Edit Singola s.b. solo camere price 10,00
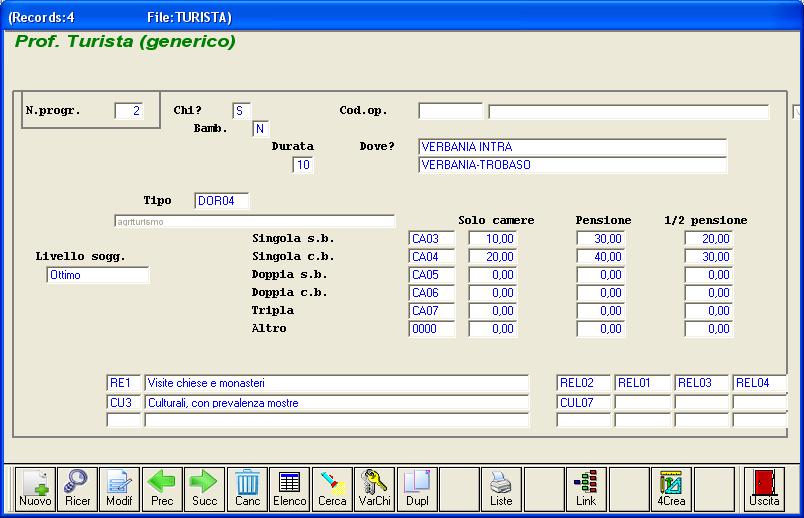 point(493,239)
